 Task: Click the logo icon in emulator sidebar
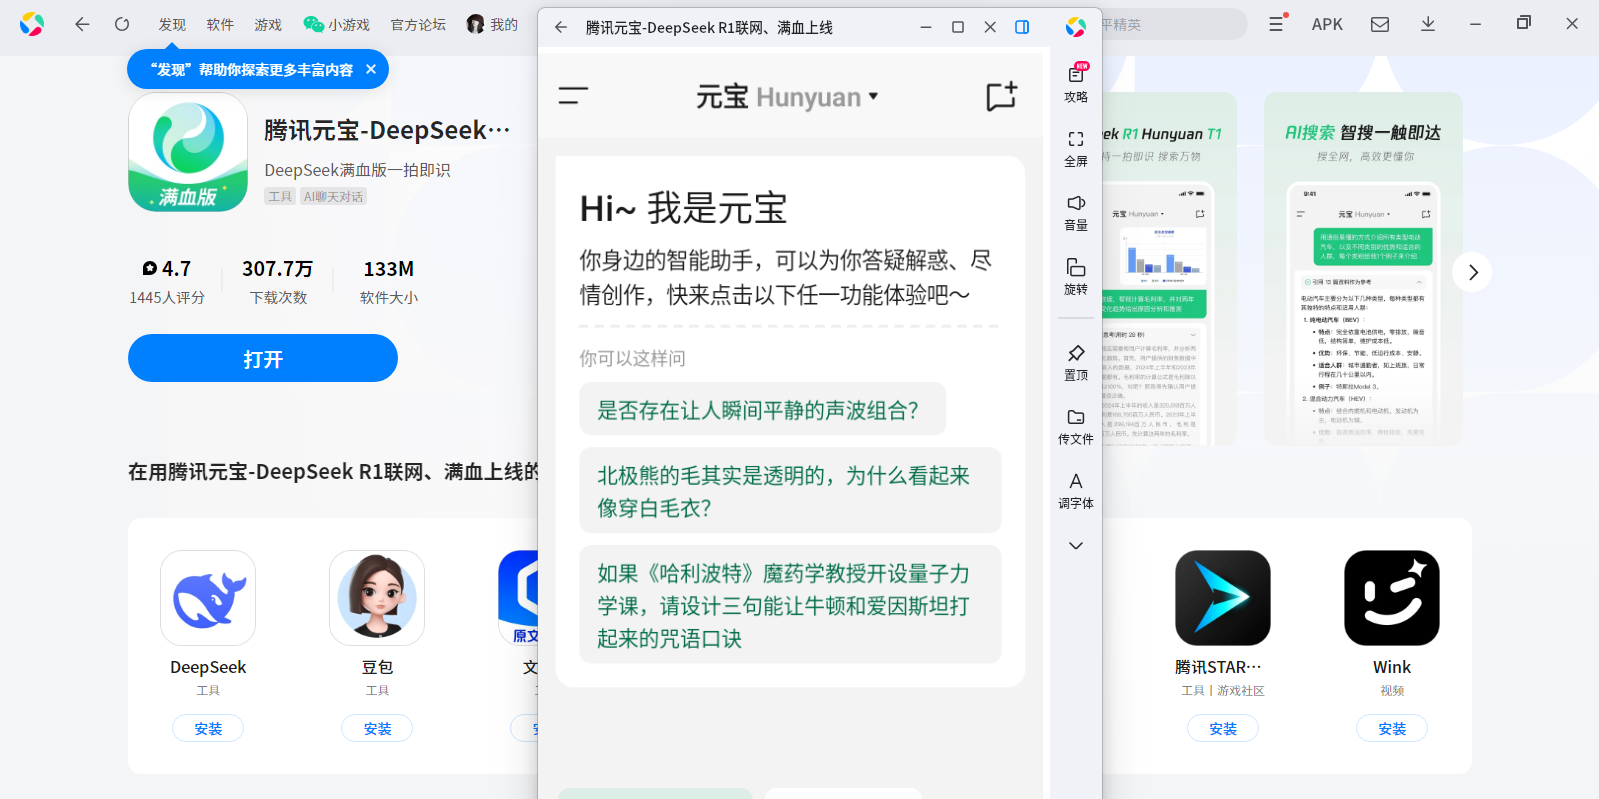tap(1076, 27)
